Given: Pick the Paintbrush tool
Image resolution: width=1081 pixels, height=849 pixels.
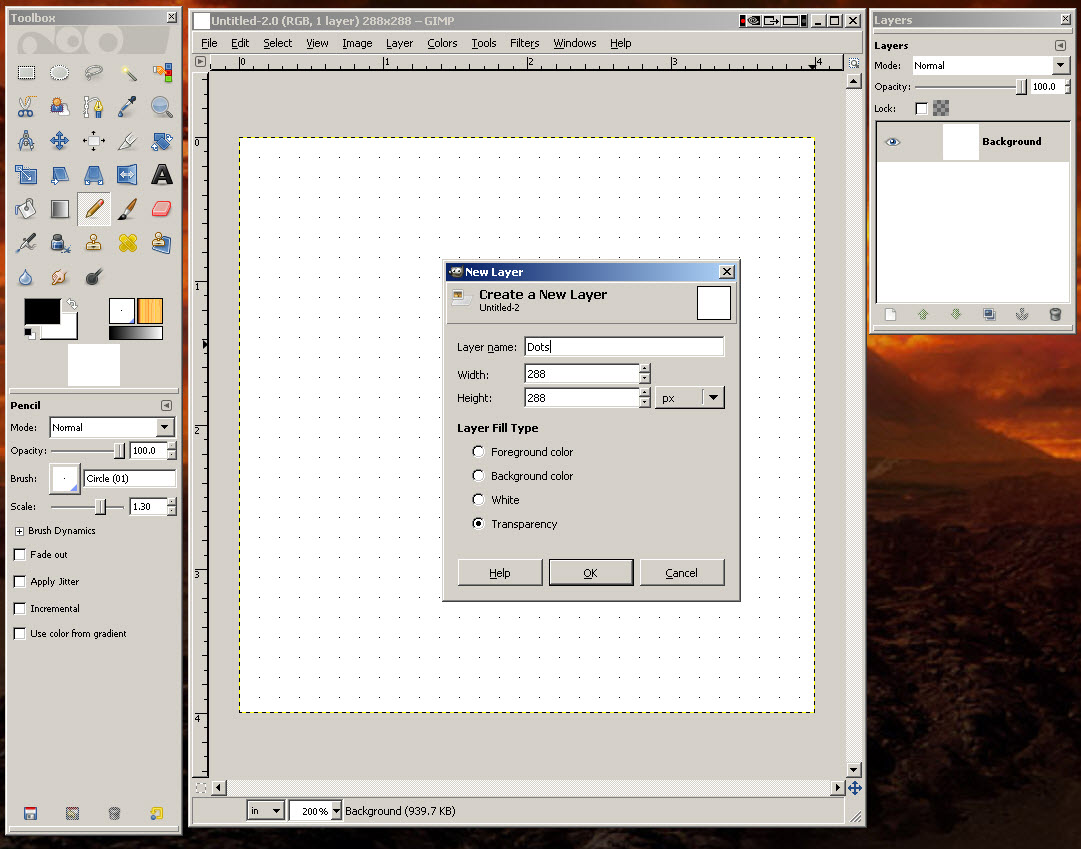Looking at the screenshot, I should pos(128,209).
